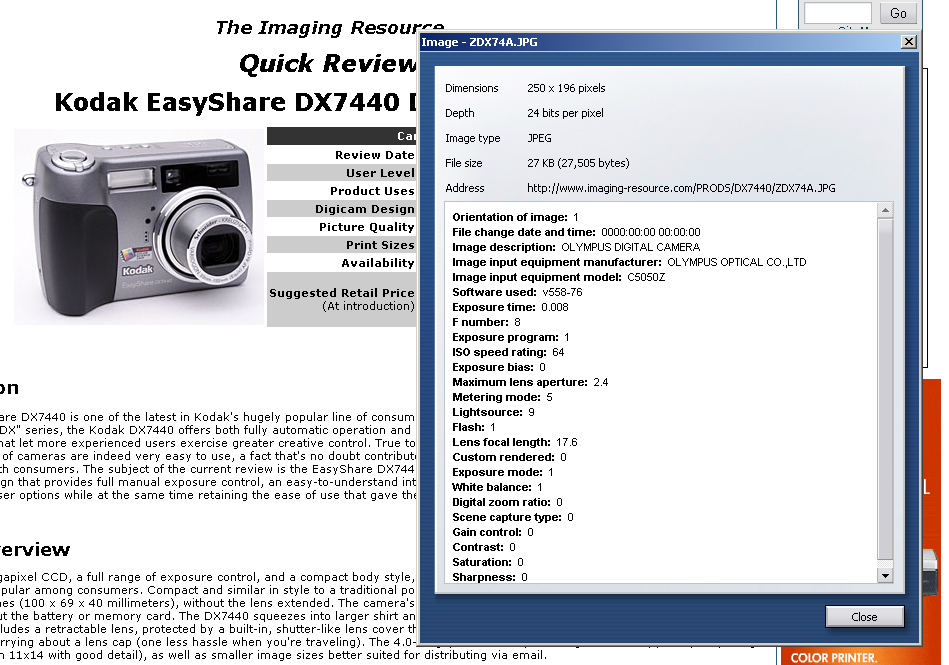Select 'Exposure time' 0.008 row
The image size is (949, 665).
(510, 307)
